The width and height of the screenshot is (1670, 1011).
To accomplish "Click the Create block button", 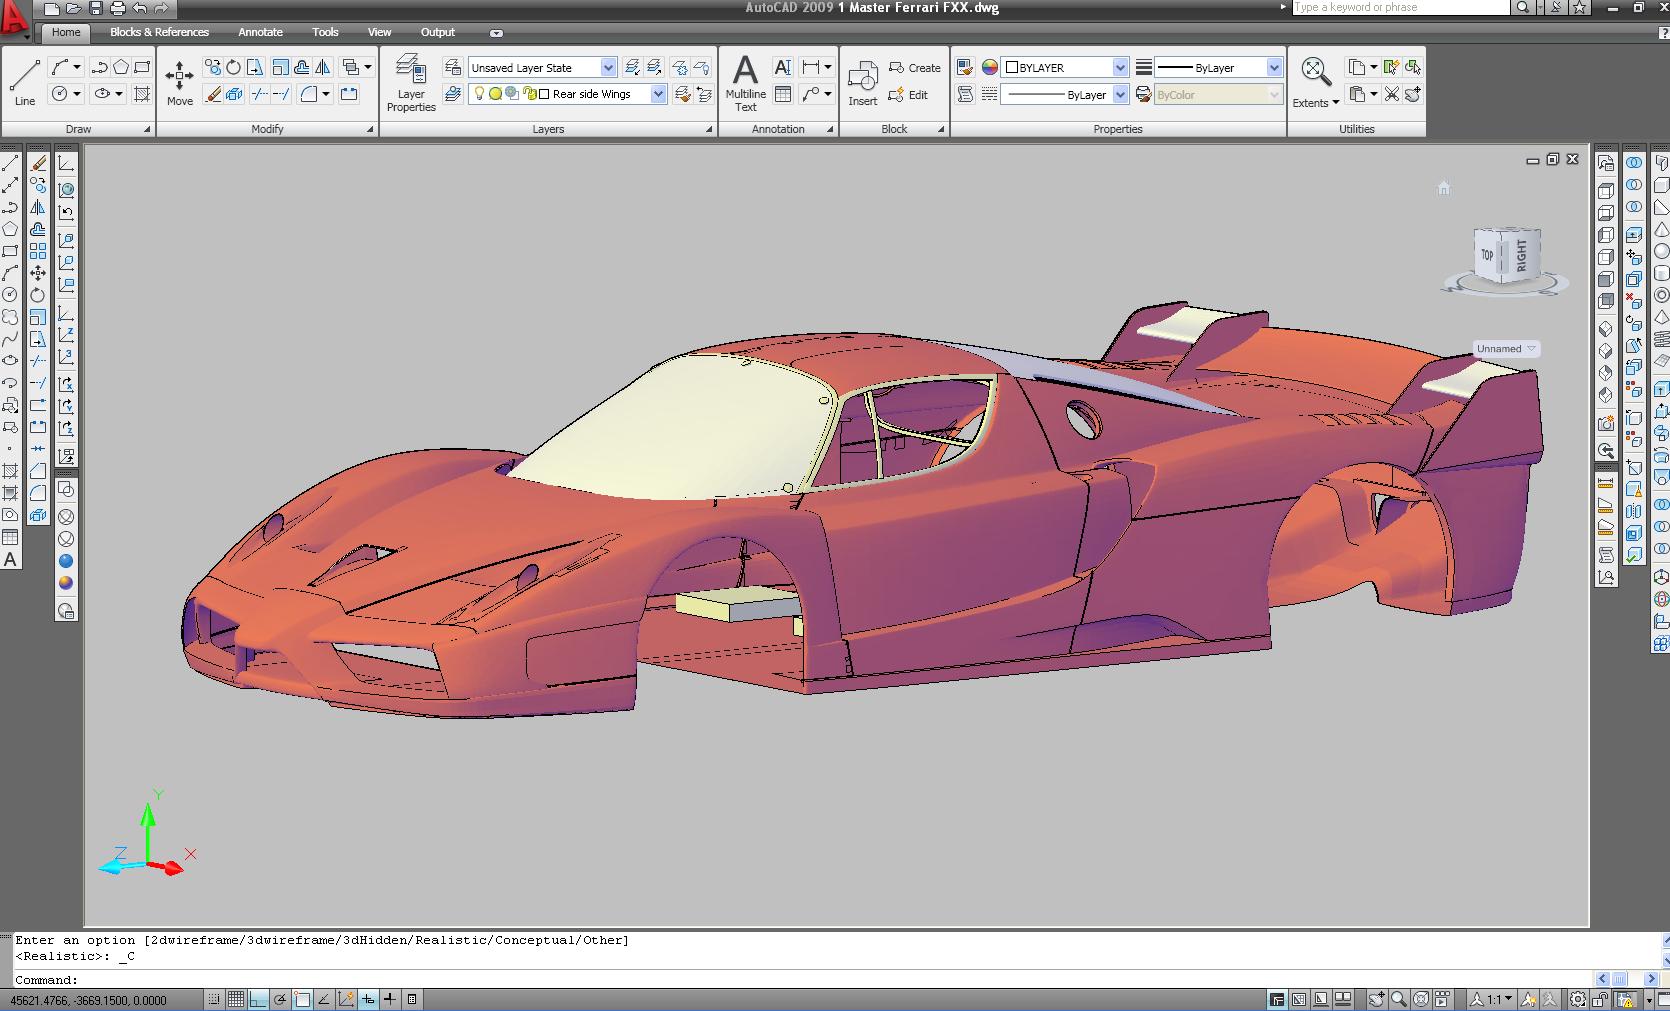I will click(915, 68).
